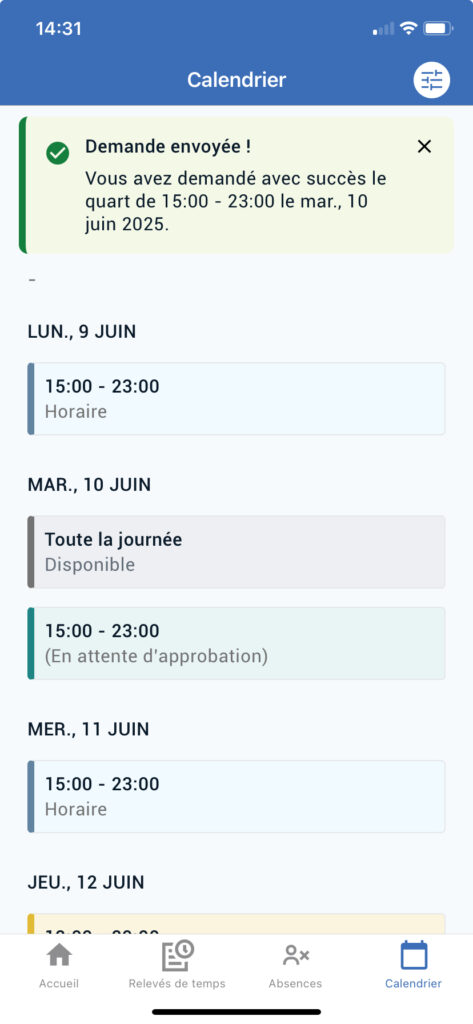
Task: Open the 'Toute la journée' Disponible entry
Action: click(236, 552)
